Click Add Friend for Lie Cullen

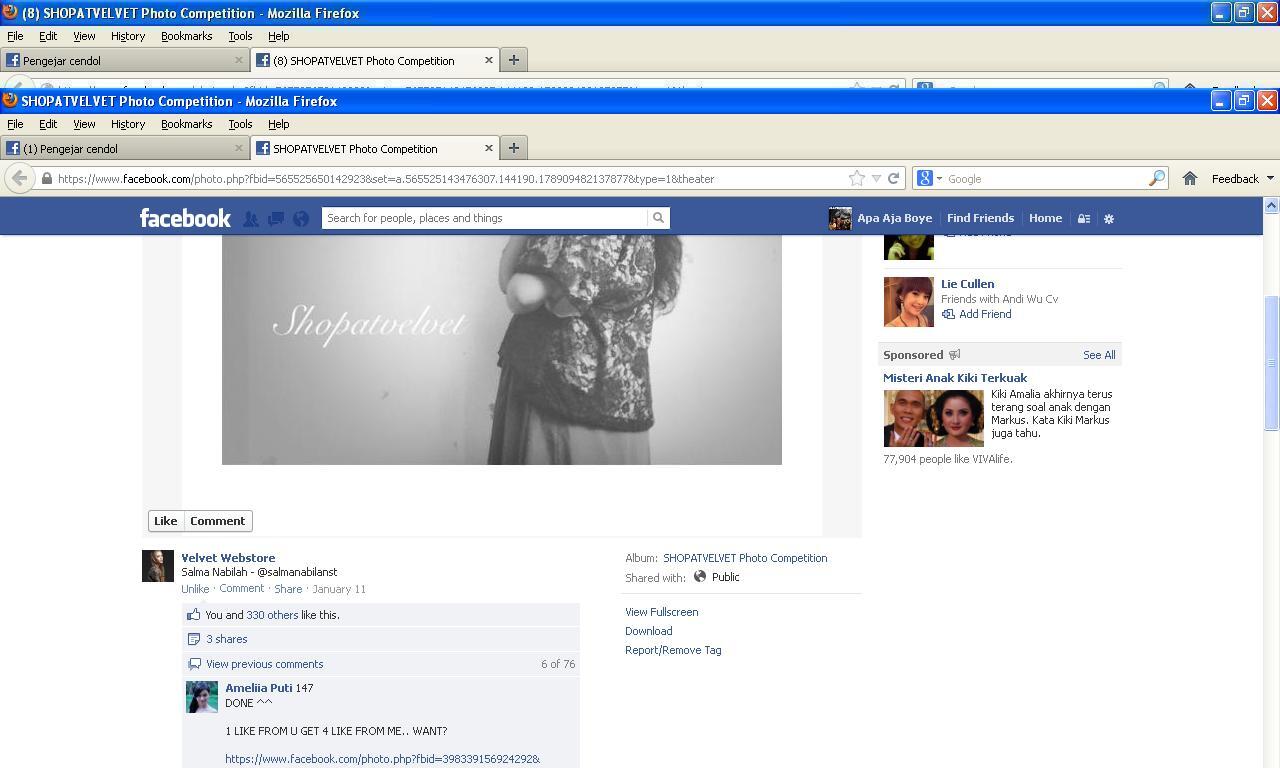coord(976,314)
